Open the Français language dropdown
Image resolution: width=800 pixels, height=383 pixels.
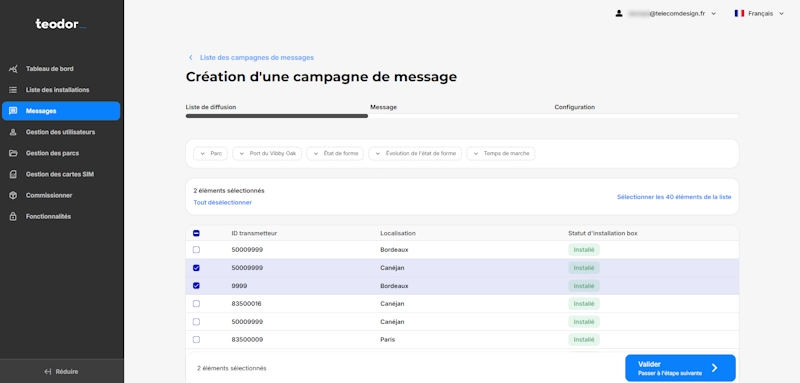pos(759,14)
